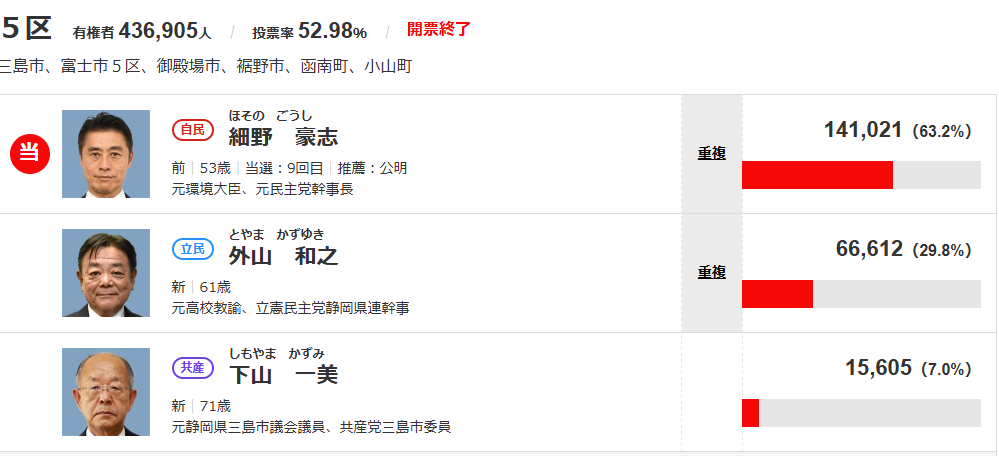Click the red 自民 party badge
The width and height of the screenshot is (999, 456).
pos(193,129)
